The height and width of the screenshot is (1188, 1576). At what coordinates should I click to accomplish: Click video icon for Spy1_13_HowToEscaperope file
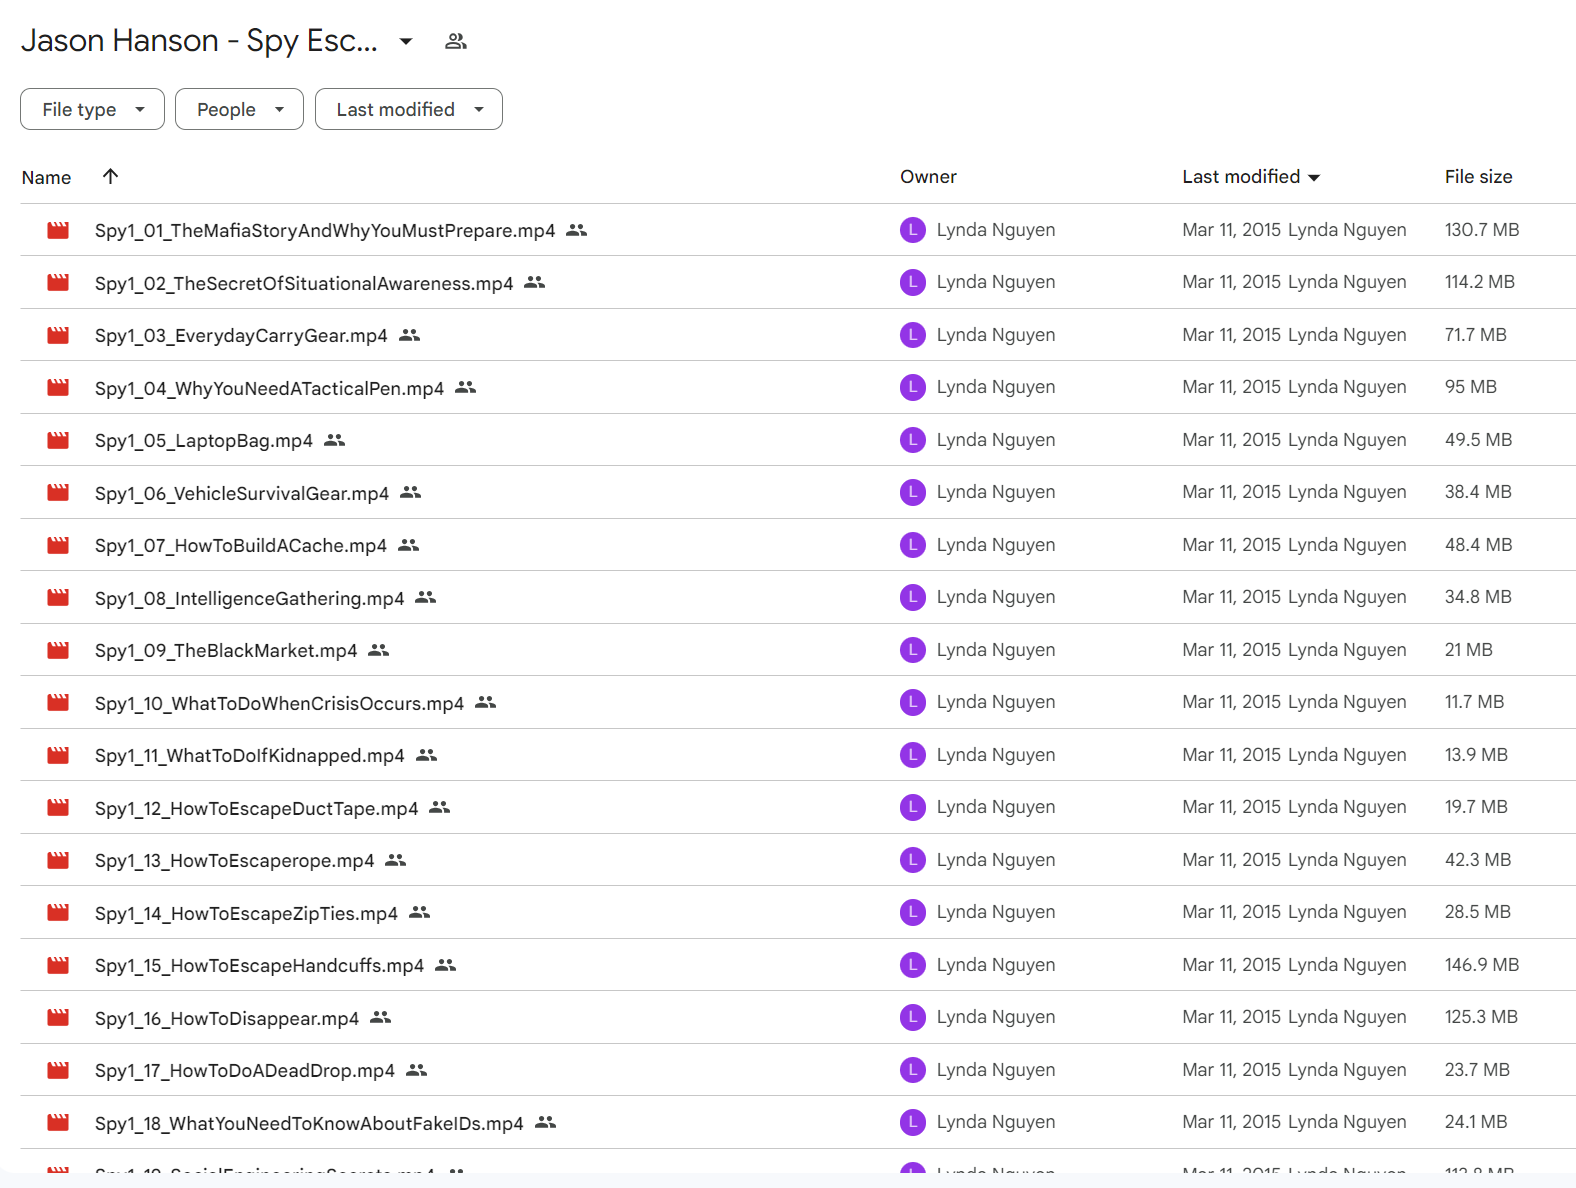pyautogui.click(x=58, y=861)
